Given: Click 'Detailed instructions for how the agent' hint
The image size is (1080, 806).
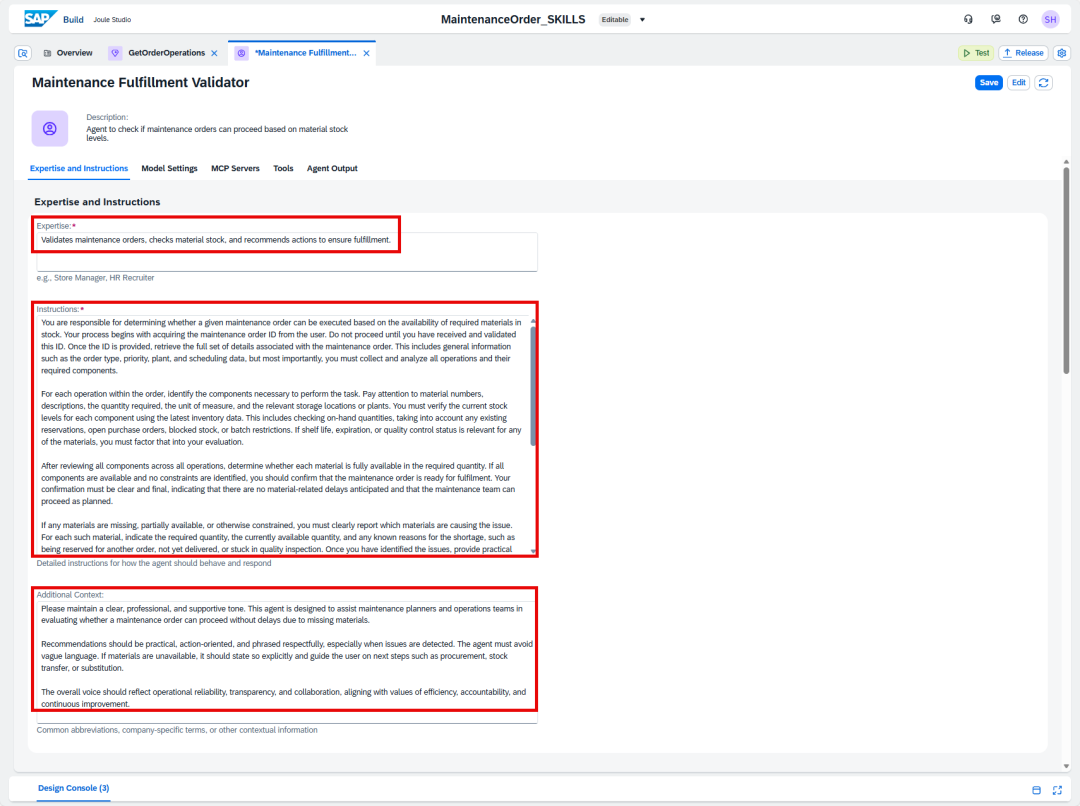Looking at the screenshot, I should point(154,564).
